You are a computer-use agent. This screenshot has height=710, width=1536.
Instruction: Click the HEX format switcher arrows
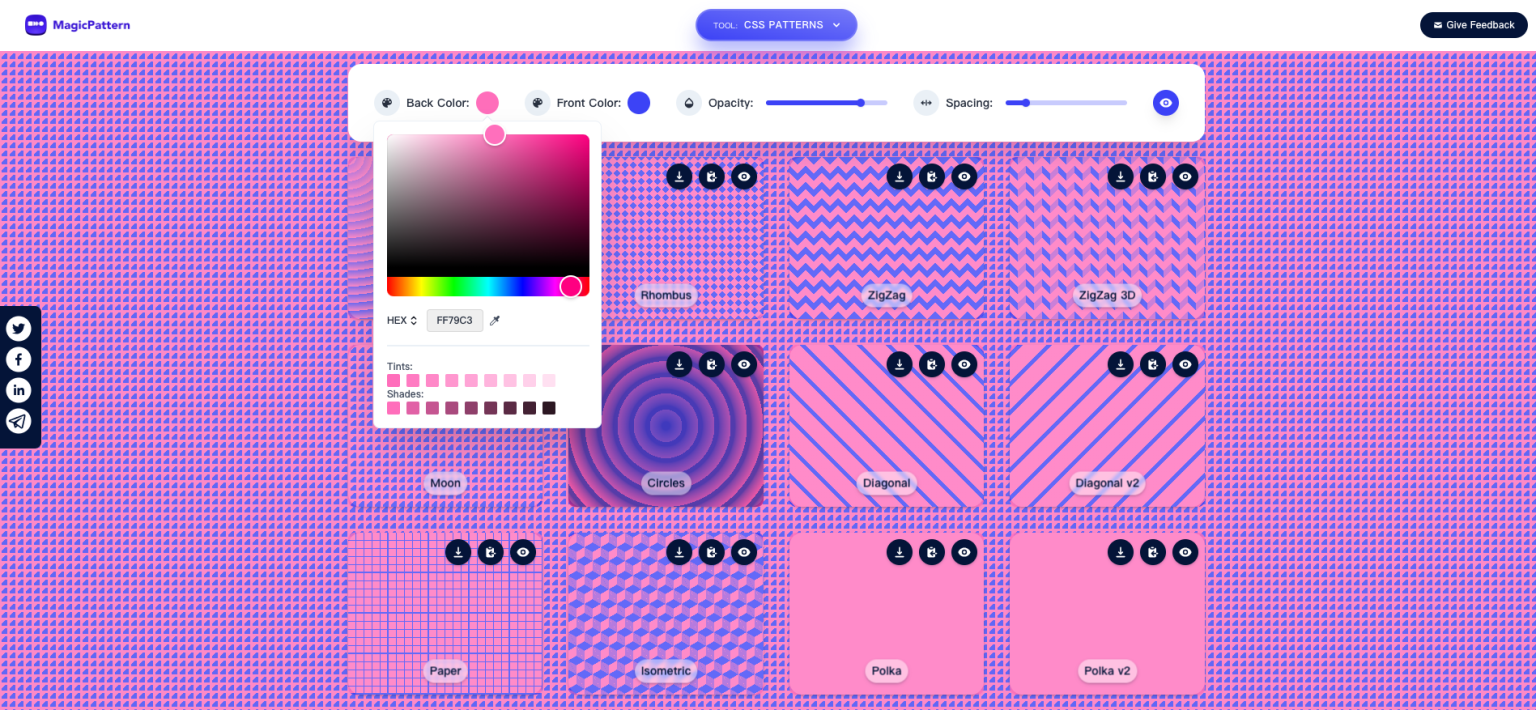(x=412, y=320)
